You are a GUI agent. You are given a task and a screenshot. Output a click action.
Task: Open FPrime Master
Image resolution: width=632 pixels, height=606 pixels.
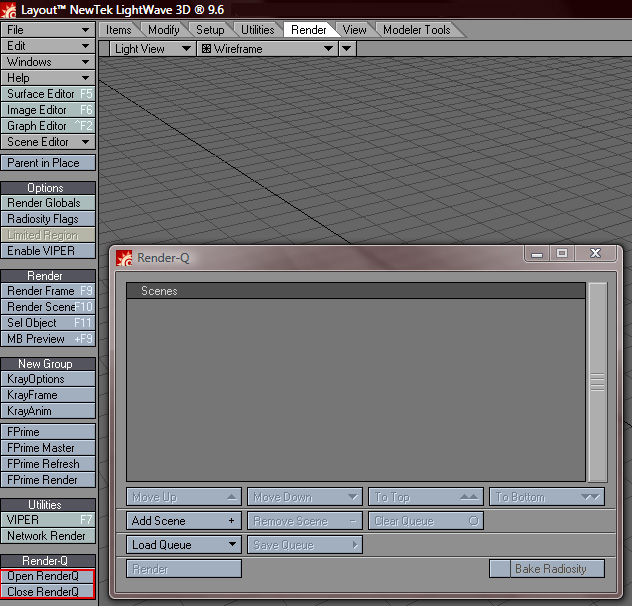[48, 448]
